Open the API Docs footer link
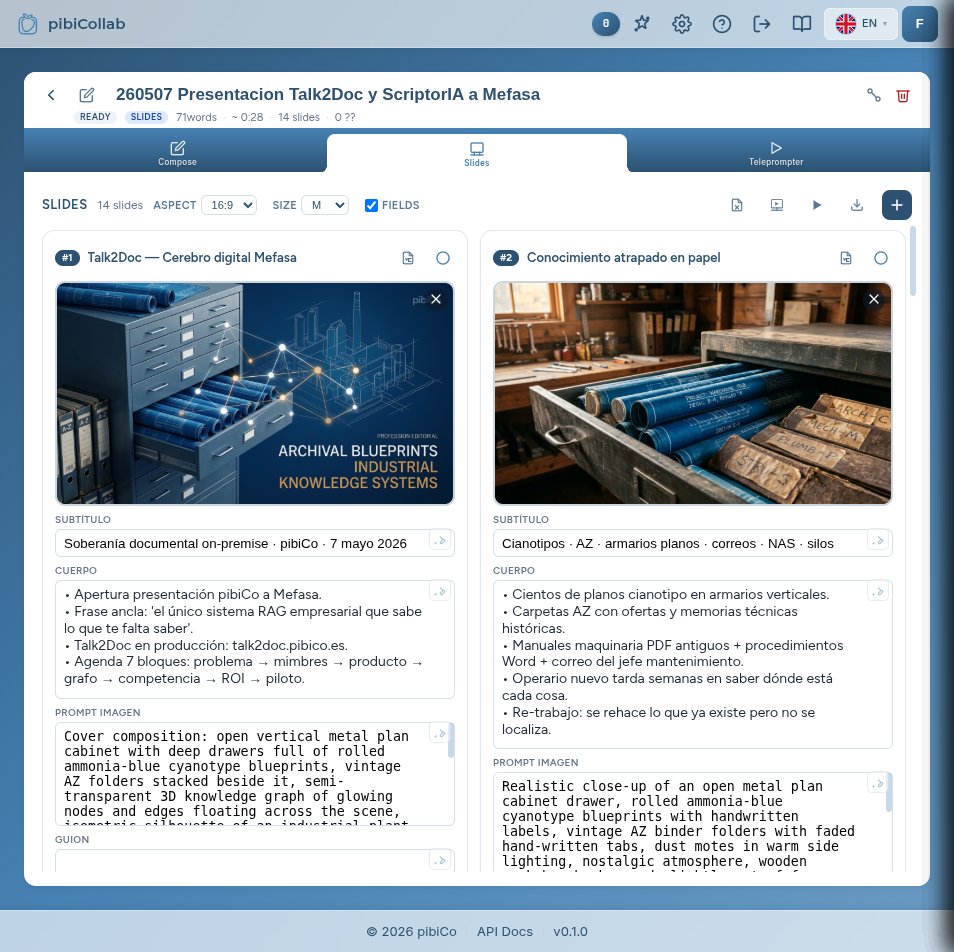The height and width of the screenshot is (952, 954). click(x=504, y=931)
